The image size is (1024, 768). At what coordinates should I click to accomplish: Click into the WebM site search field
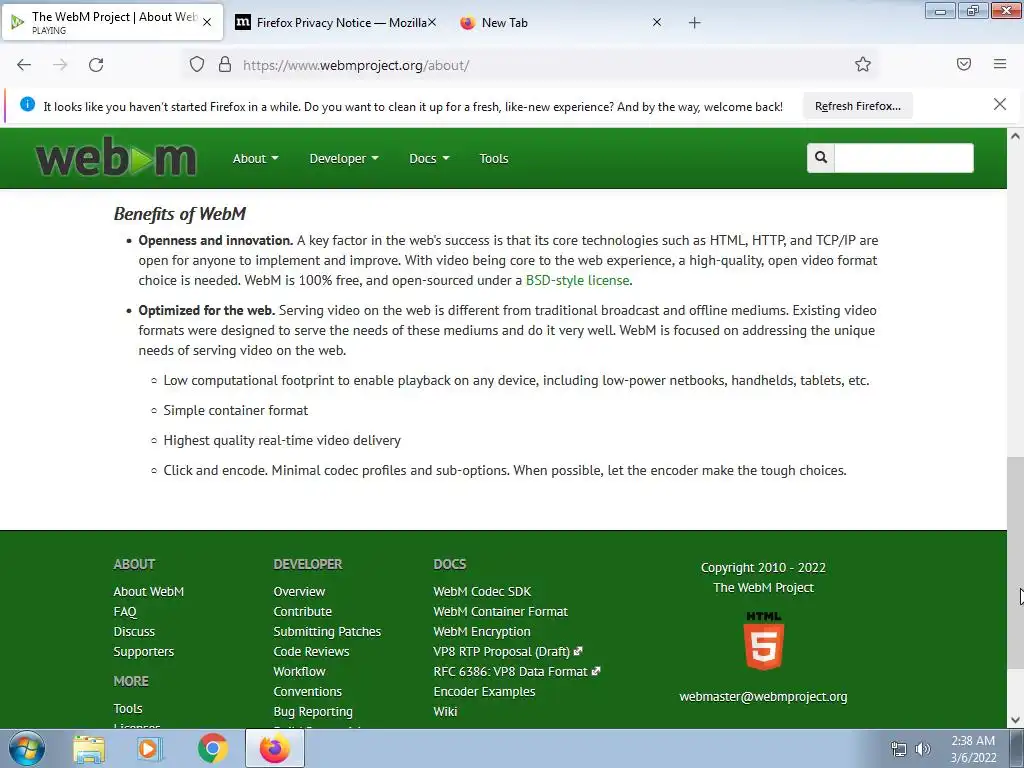904,157
